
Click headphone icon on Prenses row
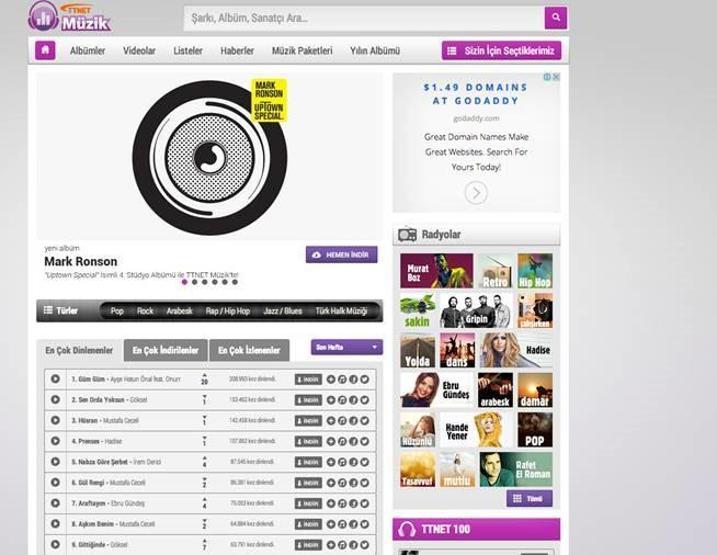click(342, 441)
